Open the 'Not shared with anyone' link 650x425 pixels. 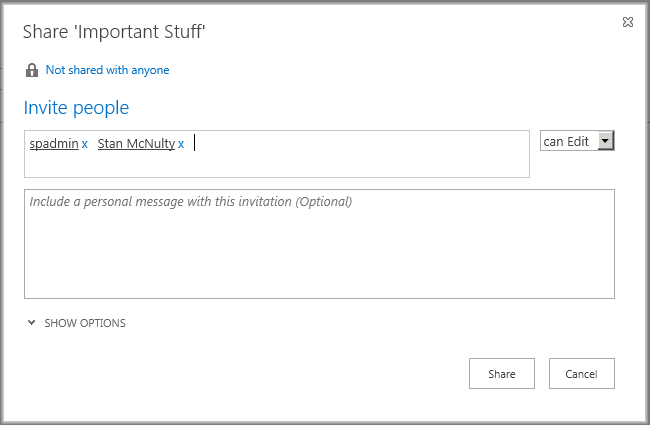[107, 70]
